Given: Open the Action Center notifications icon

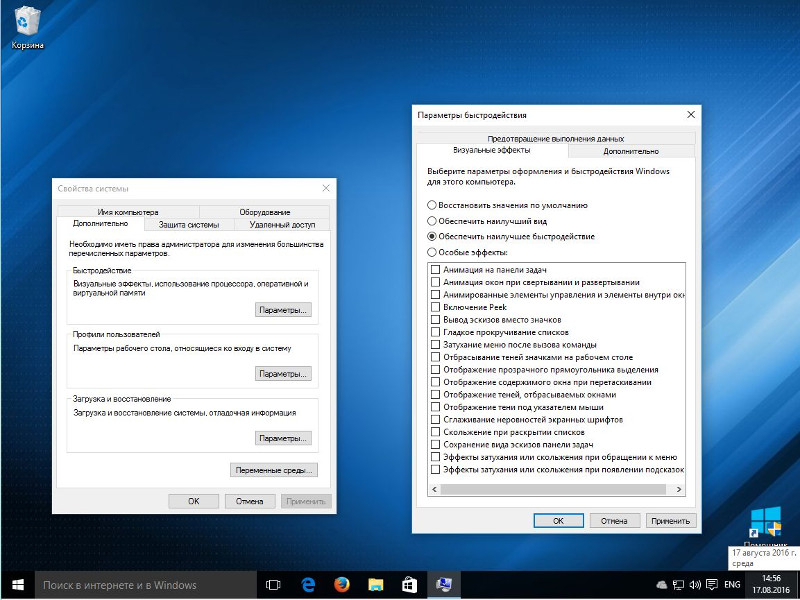Looking at the screenshot, I should point(712,585).
